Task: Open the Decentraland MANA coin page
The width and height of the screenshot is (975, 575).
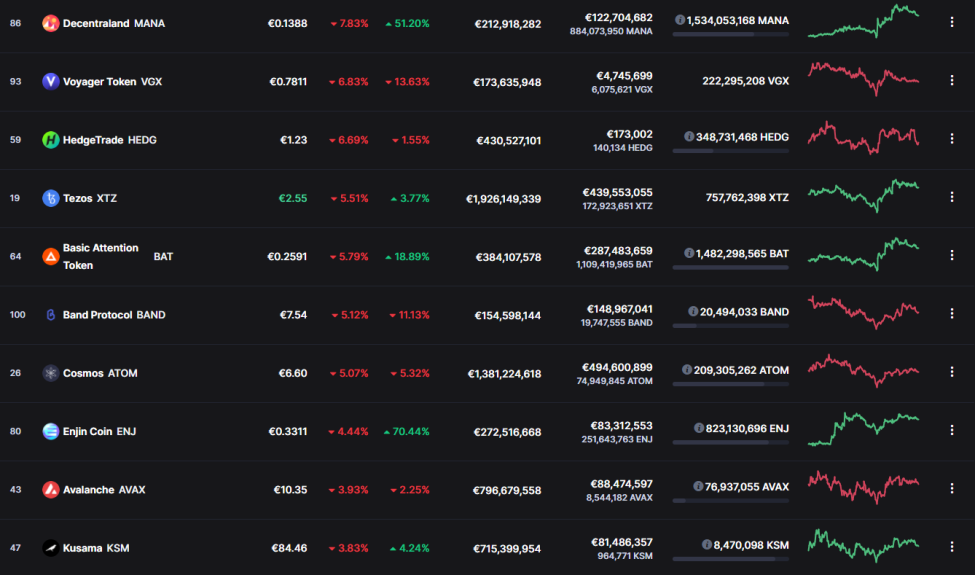Action: click(114, 24)
